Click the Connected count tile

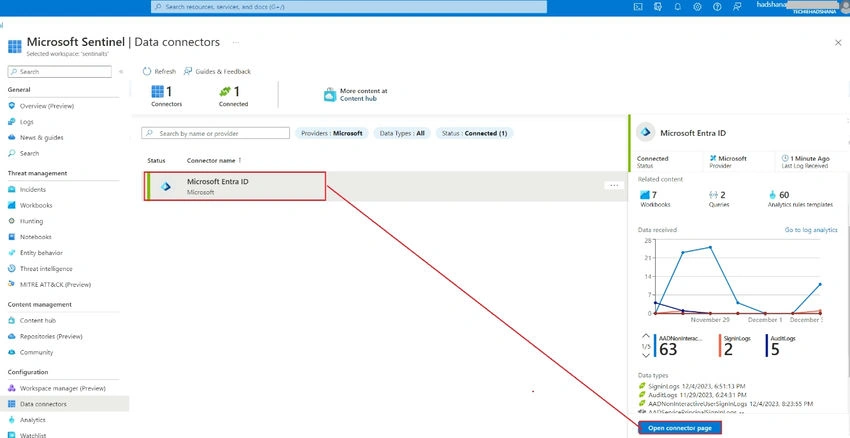(234, 96)
